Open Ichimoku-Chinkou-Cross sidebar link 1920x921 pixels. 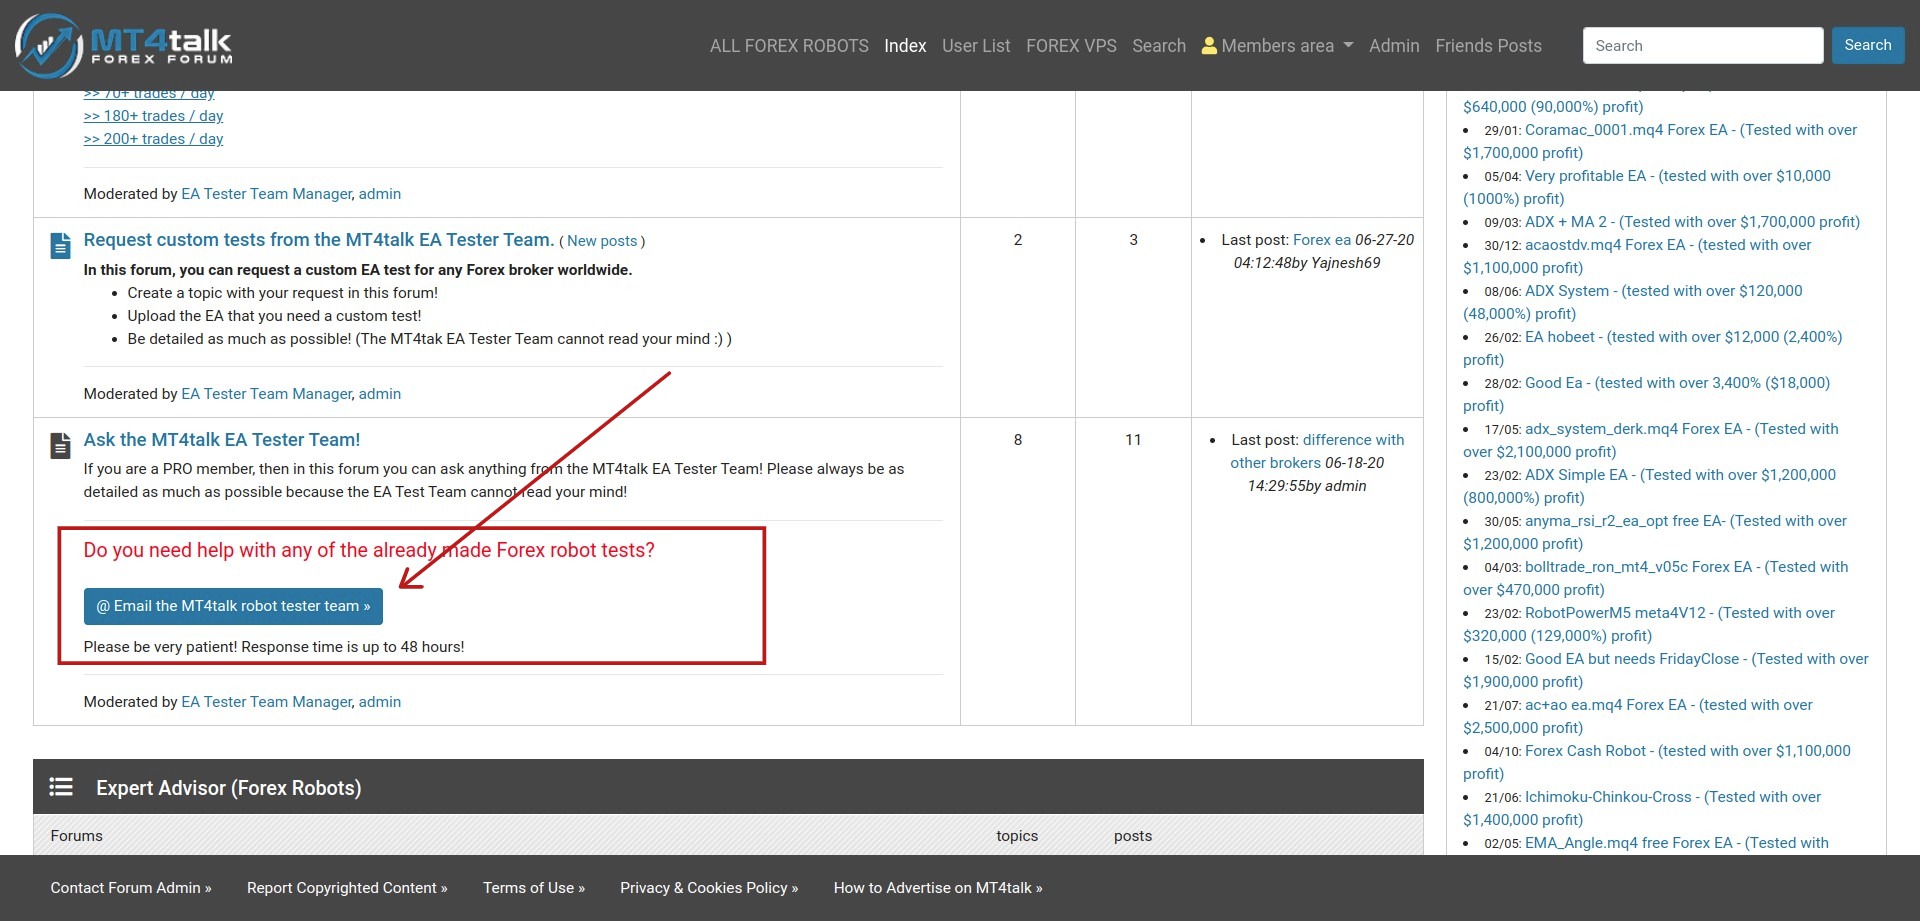(1642, 808)
